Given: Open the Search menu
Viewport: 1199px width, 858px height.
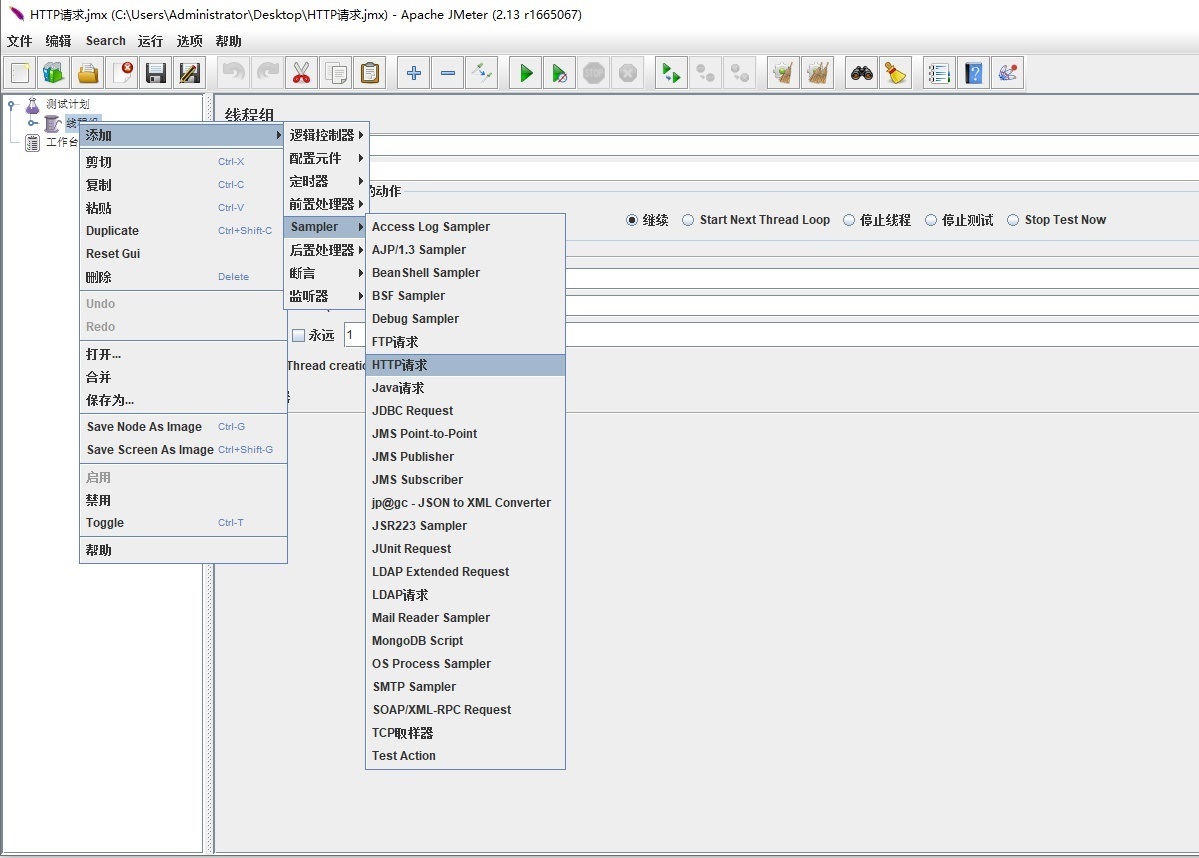Looking at the screenshot, I should 106,41.
